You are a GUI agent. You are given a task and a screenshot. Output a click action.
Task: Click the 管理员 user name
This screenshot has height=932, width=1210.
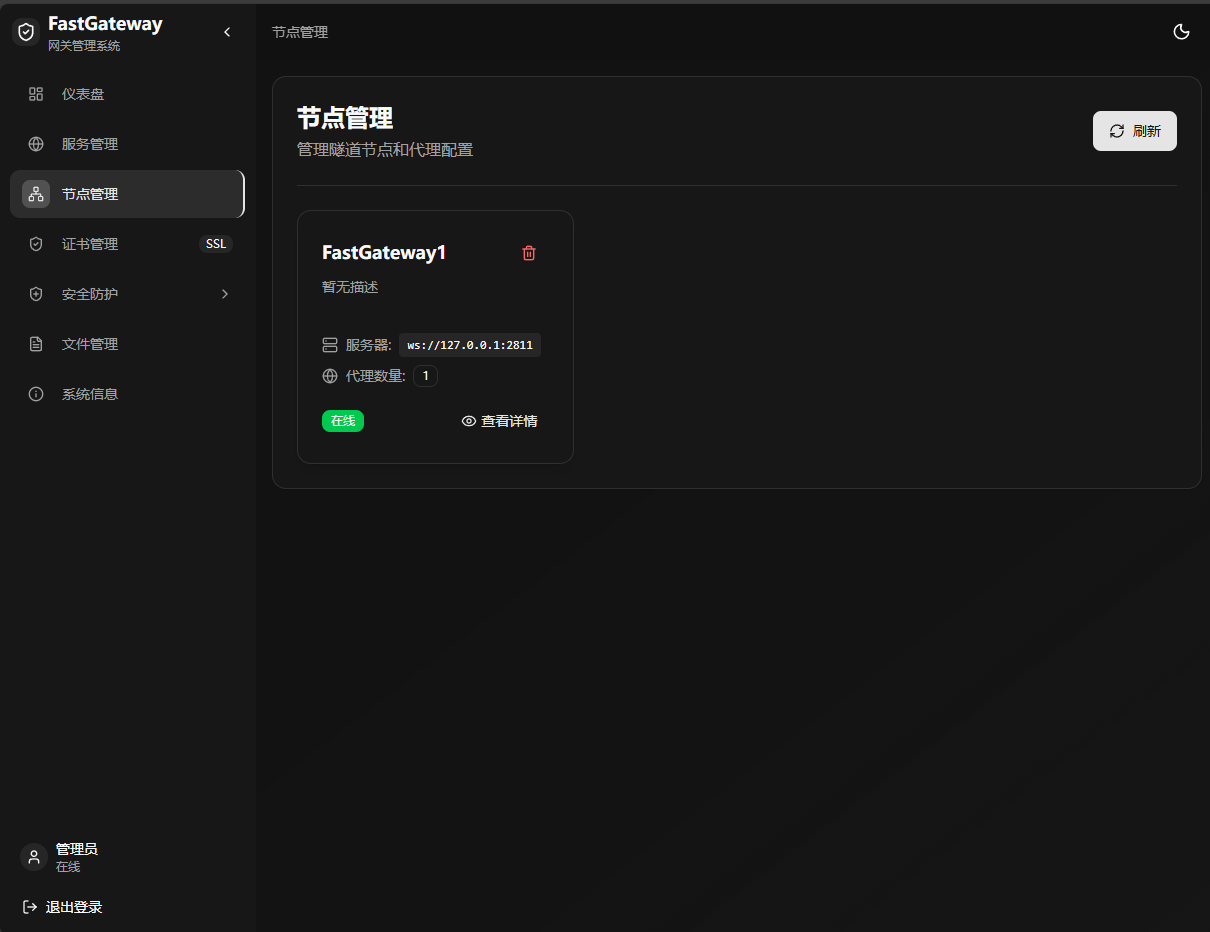pyautogui.click(x=77, y=849)
